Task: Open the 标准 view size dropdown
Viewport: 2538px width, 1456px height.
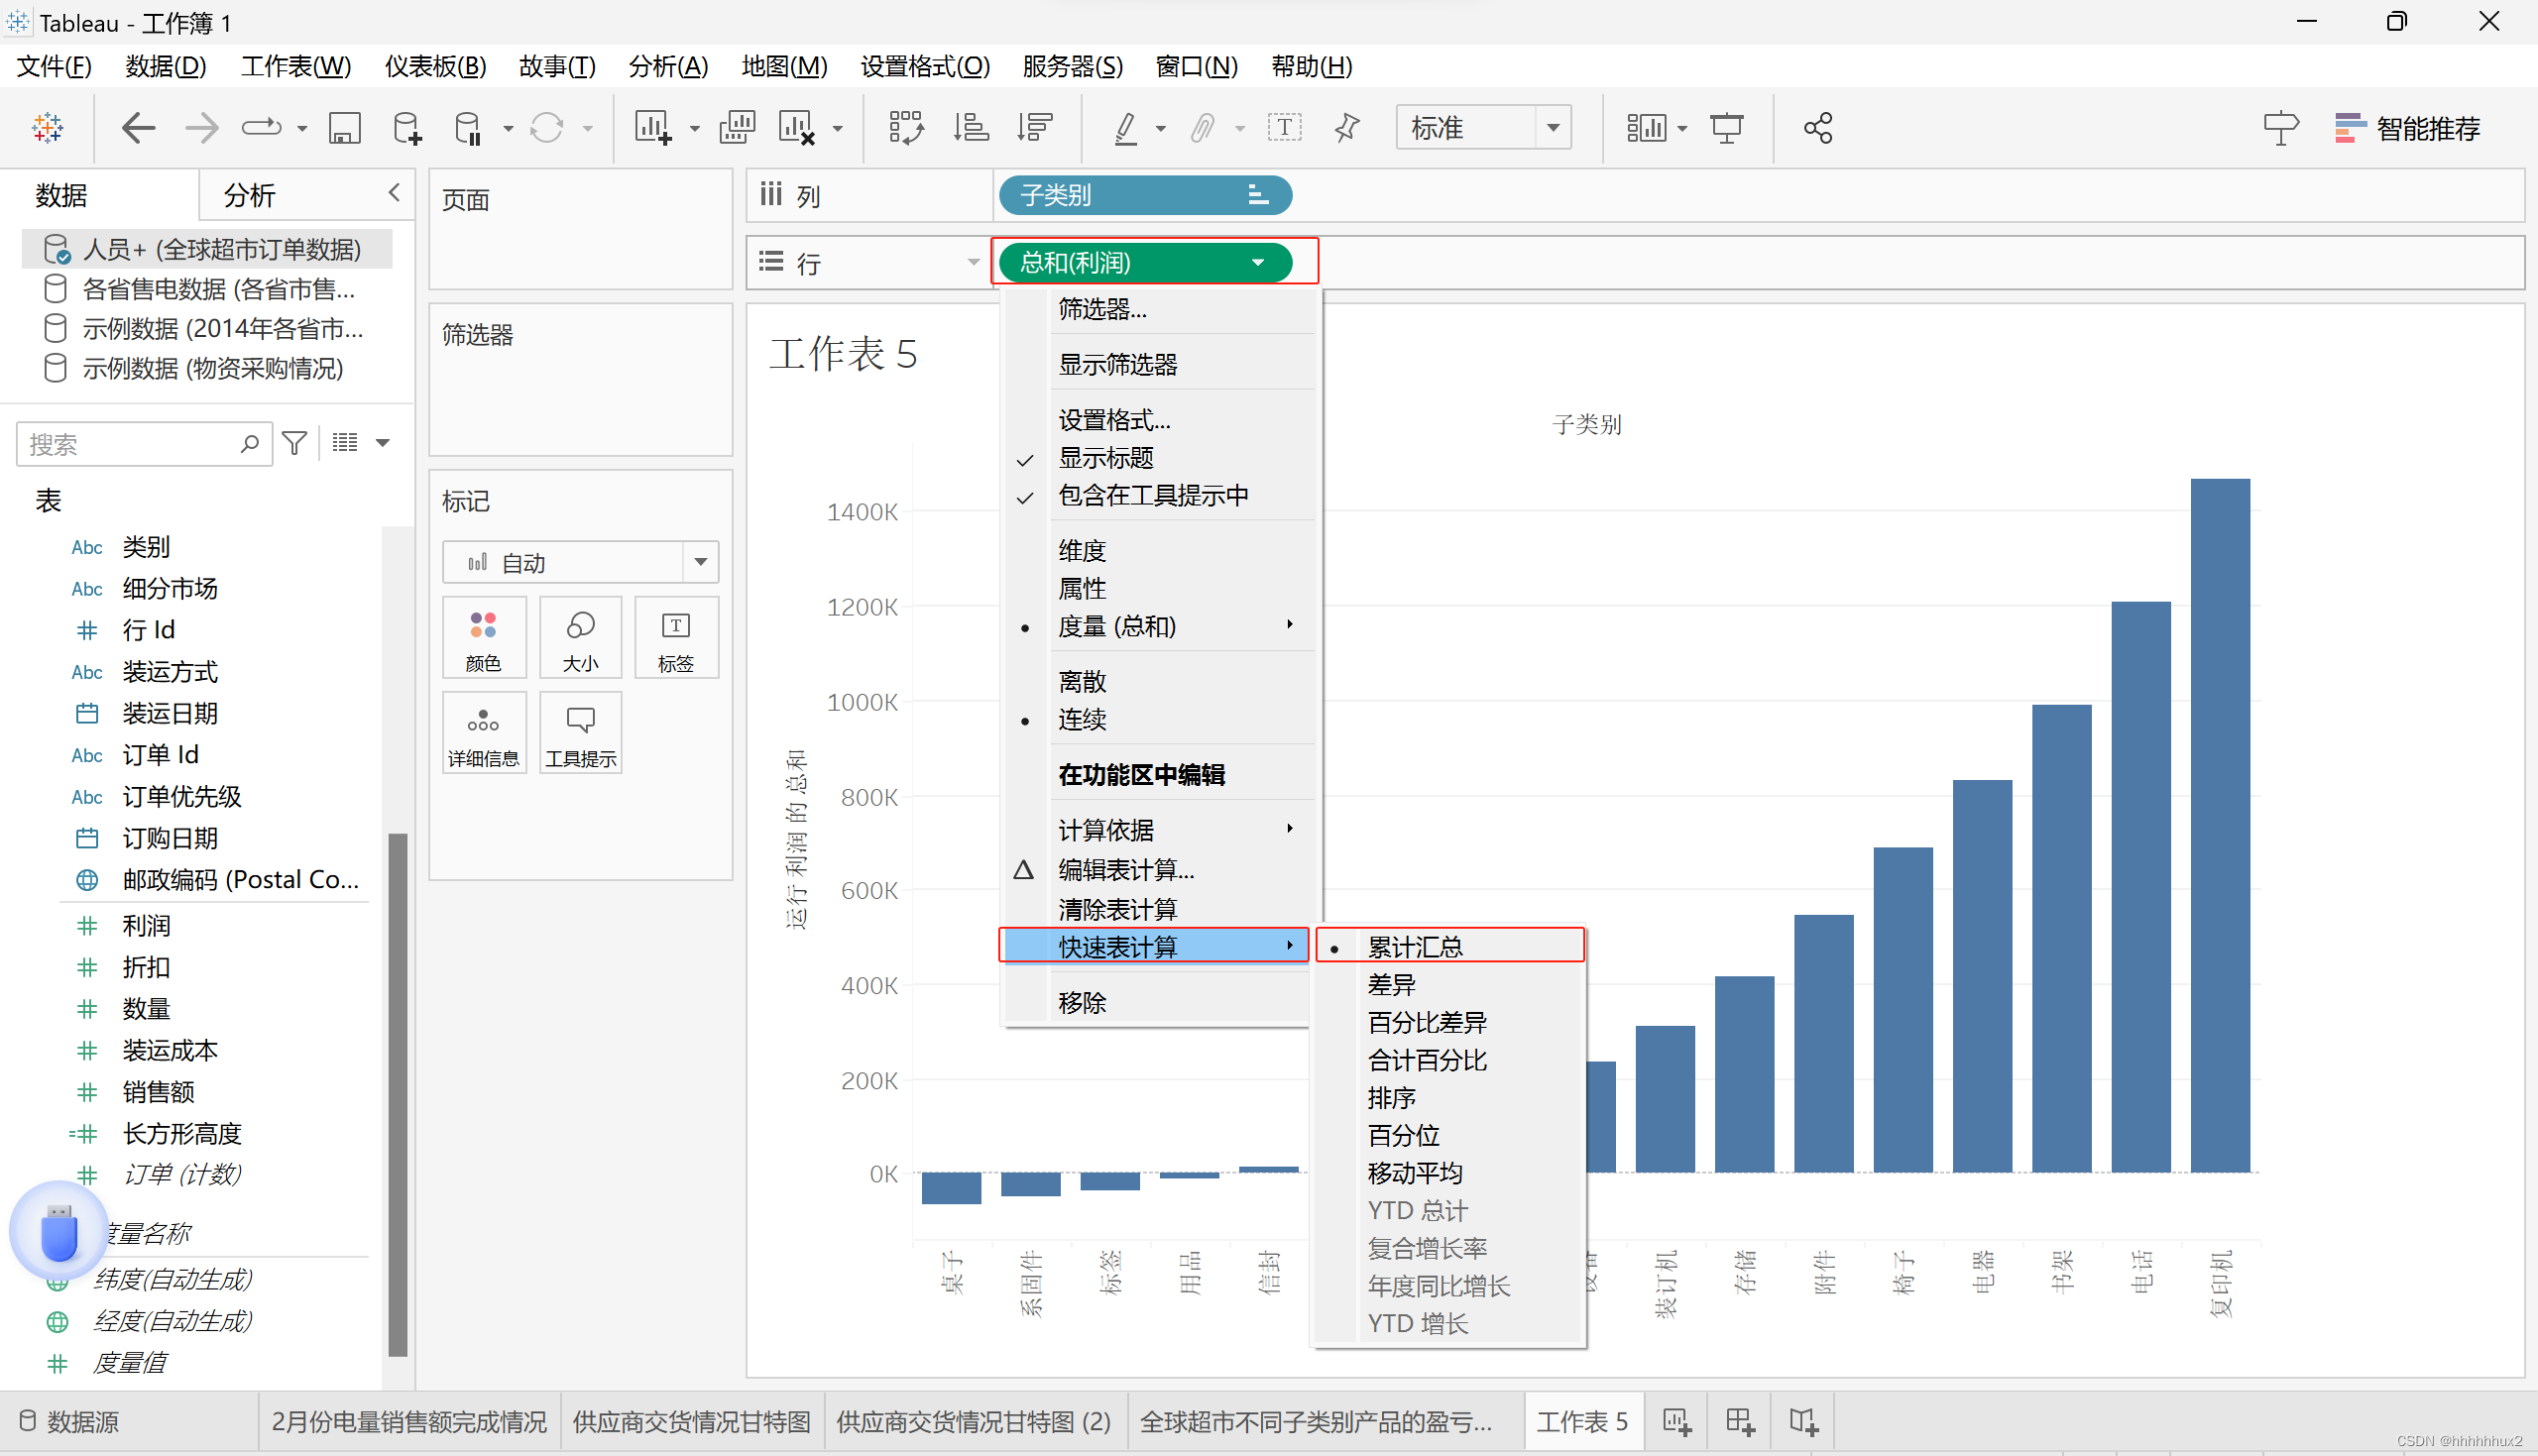Action: [x=1552, y=128]
